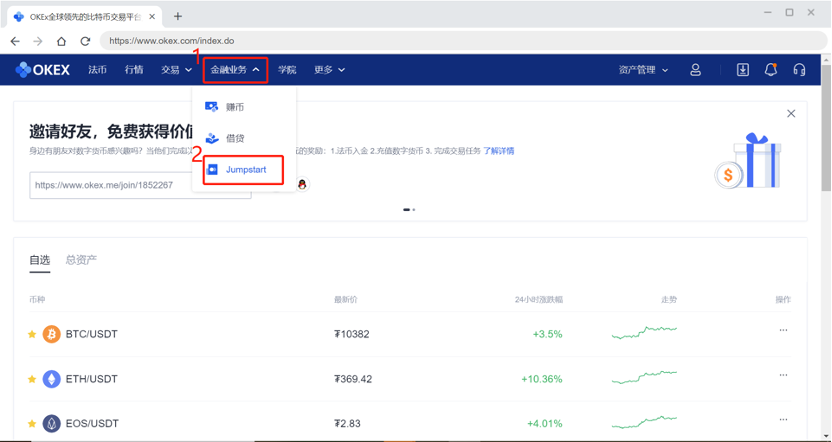Open the app download icon
832x442 pixels.
coord(743,70)
